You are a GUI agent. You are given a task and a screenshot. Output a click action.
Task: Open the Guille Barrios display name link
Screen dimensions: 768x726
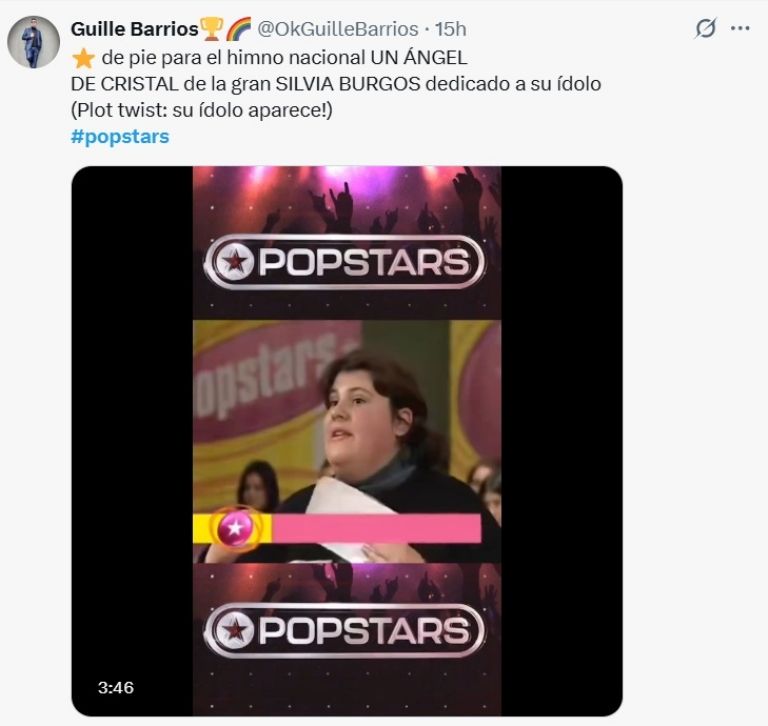pyautogui.click(x=134, y=29)
